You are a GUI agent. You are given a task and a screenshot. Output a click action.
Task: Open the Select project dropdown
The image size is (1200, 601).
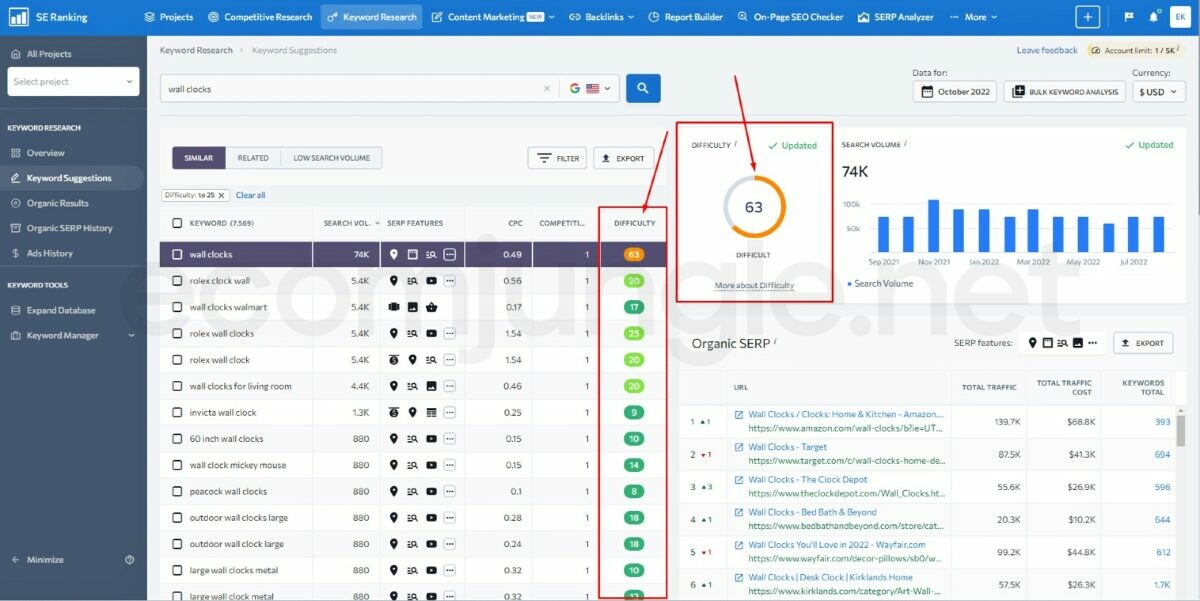[x=74, y=82]
